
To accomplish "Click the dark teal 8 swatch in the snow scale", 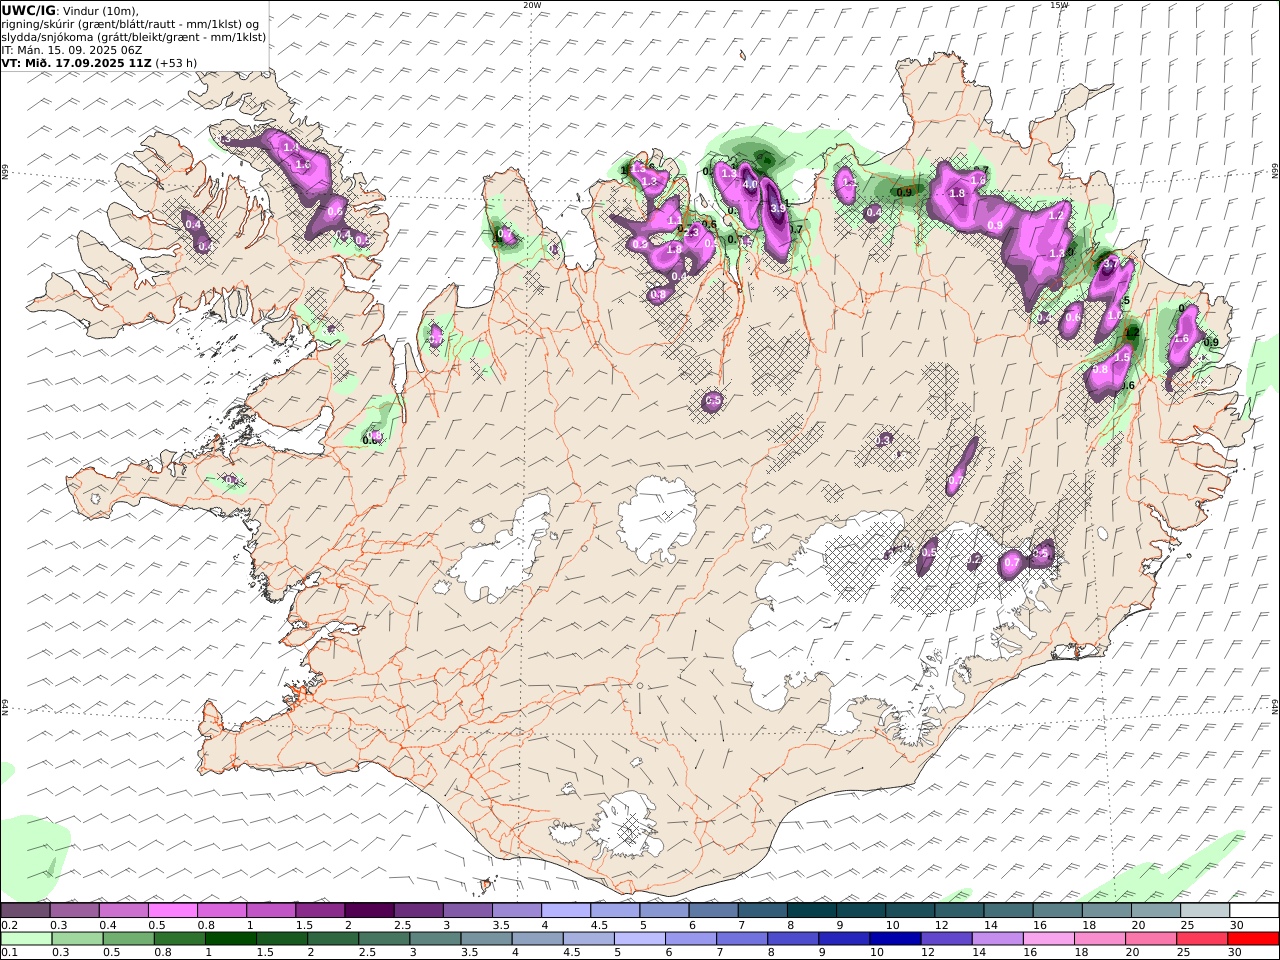I will click(811, 911).
